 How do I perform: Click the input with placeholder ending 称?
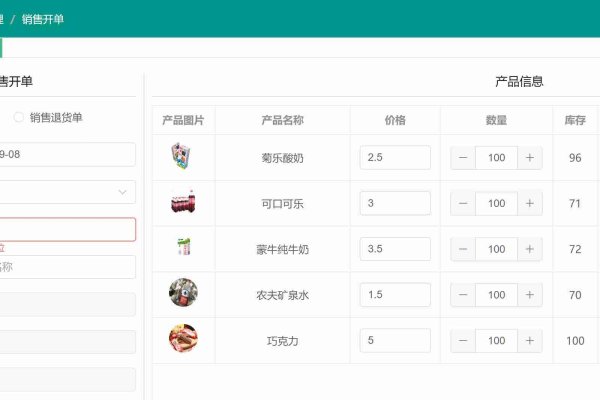pos(67,267)
